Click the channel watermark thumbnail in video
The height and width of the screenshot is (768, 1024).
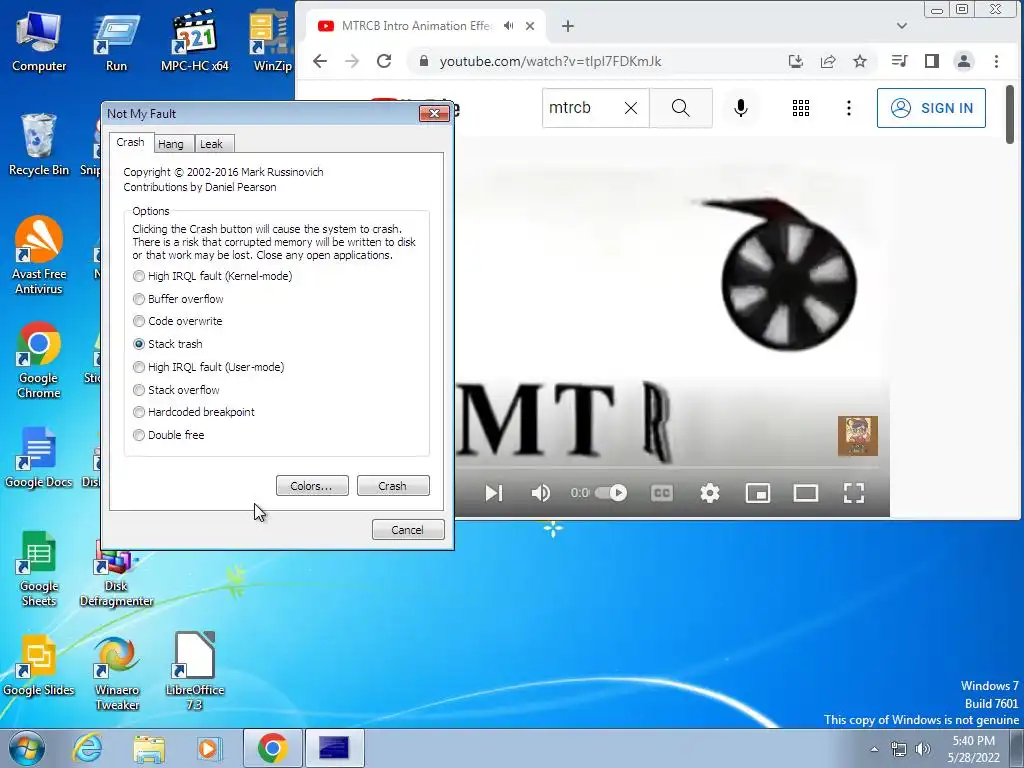857,436
